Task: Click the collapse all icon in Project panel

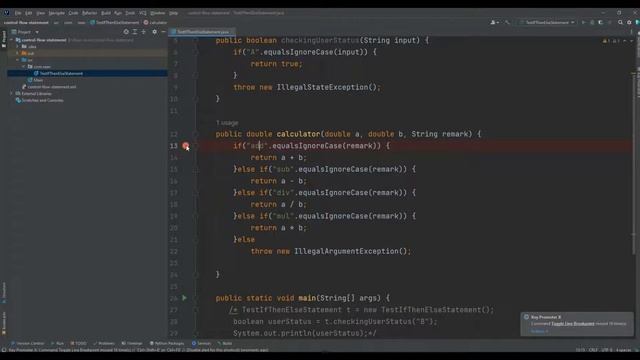Action: click(x=144, y=32)
